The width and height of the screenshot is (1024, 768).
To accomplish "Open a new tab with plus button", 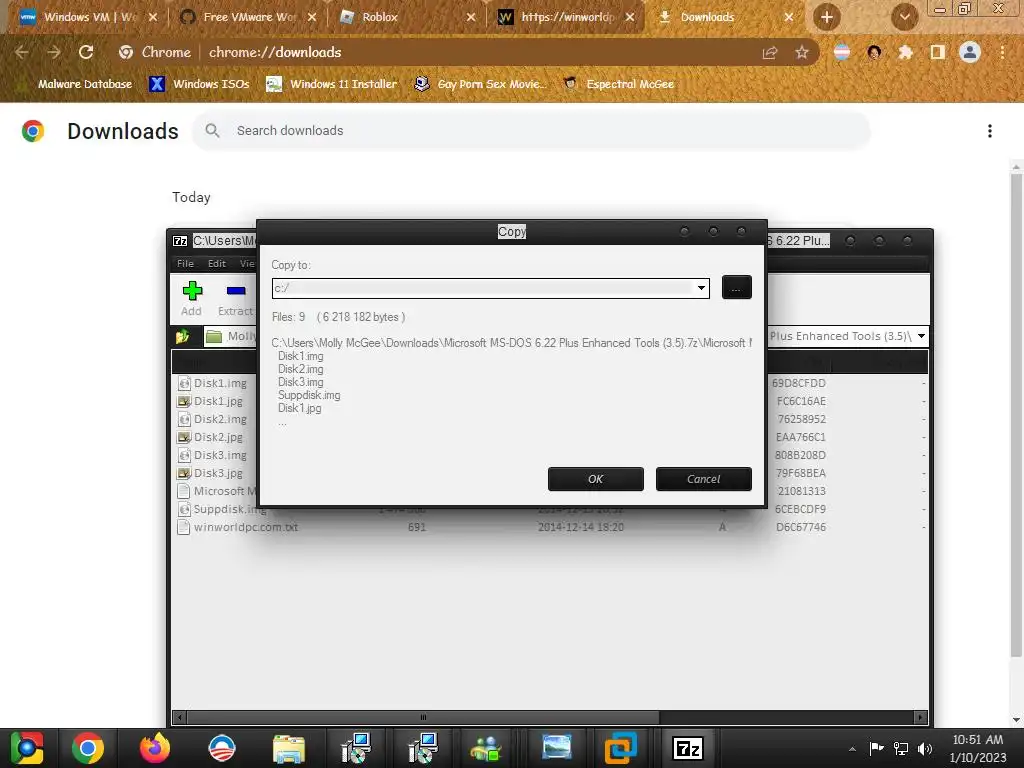I will point(827,17).
